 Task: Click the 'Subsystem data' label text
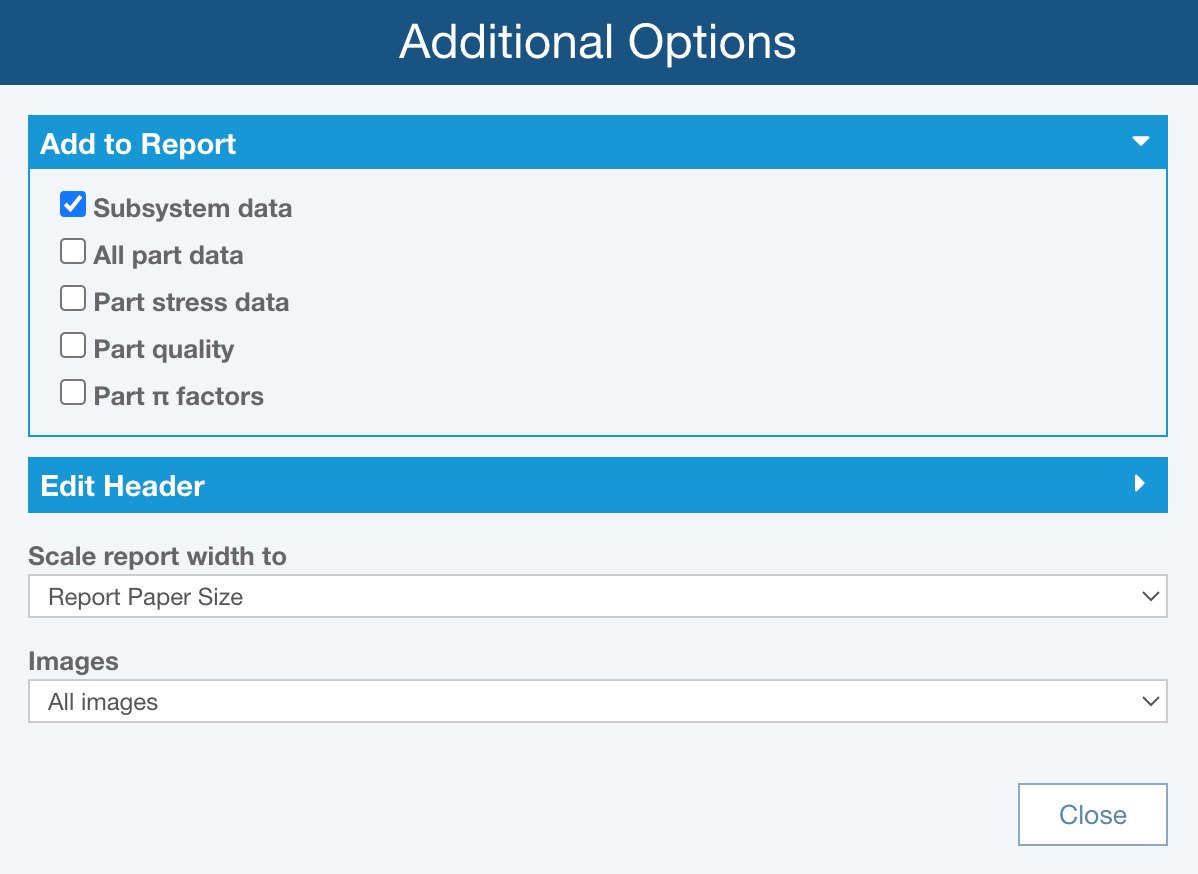pos(192,209)
